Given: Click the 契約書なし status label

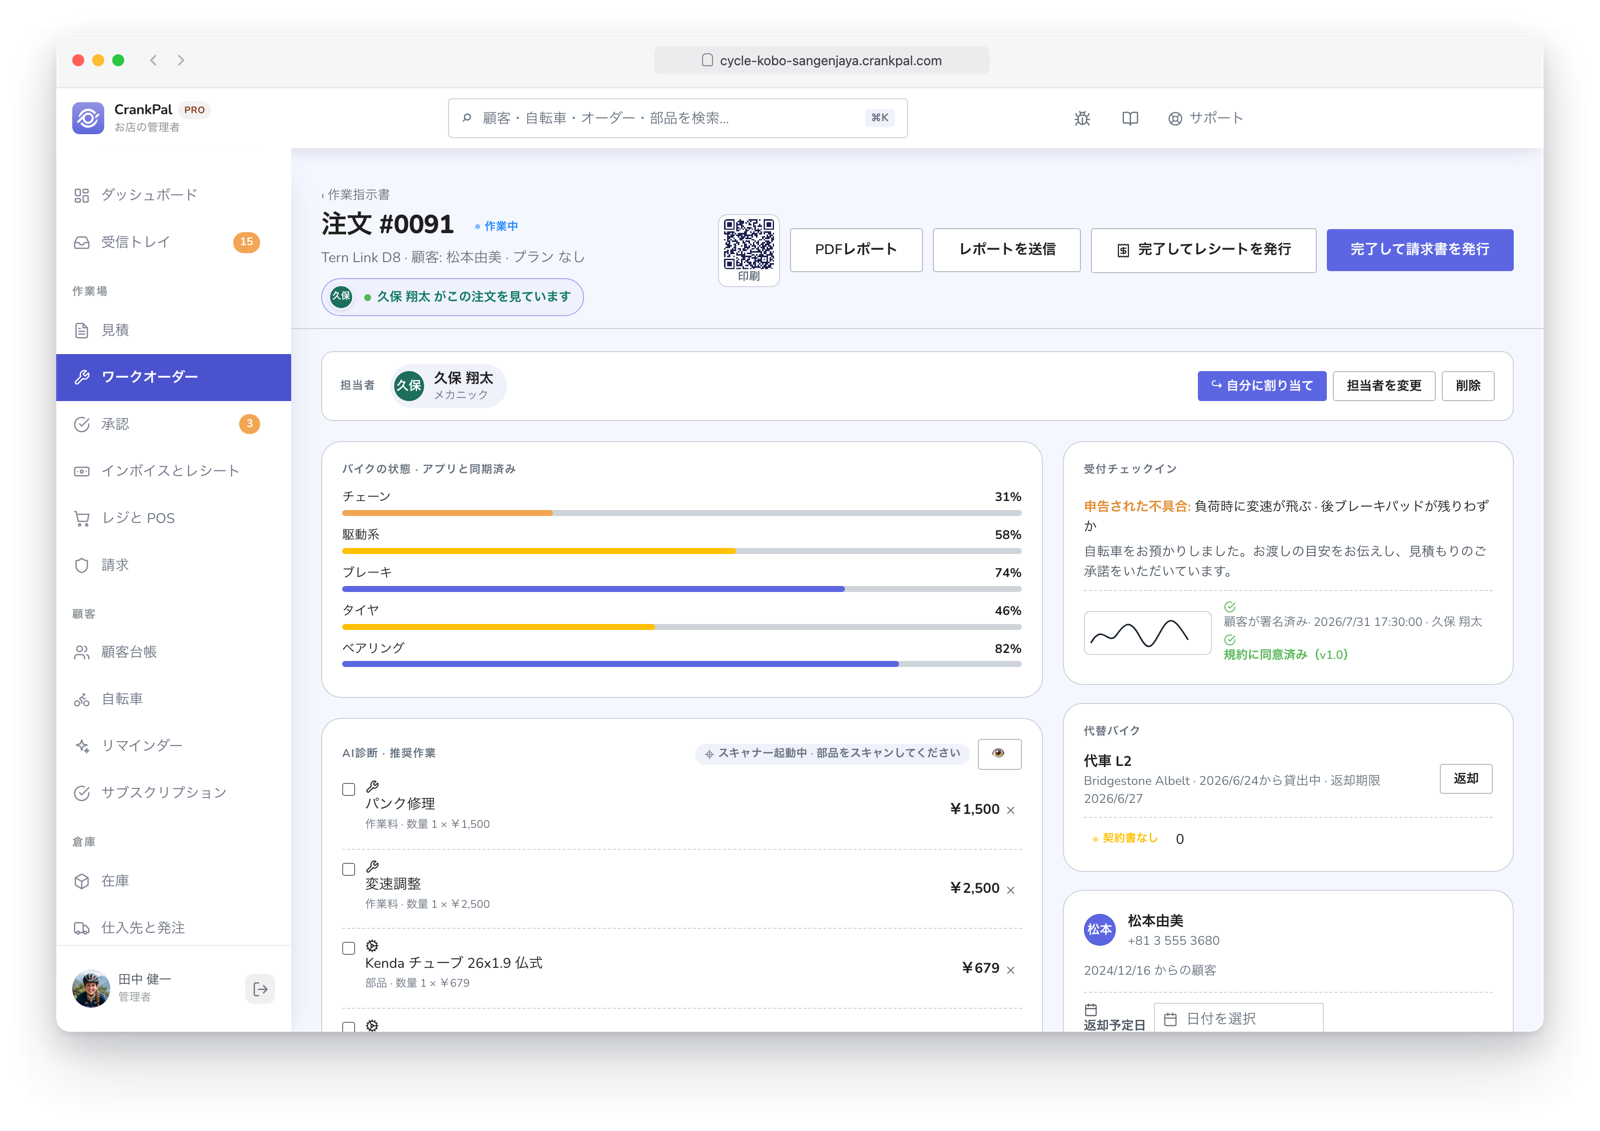Looking at the screenshot, I should click(1125, 839).
